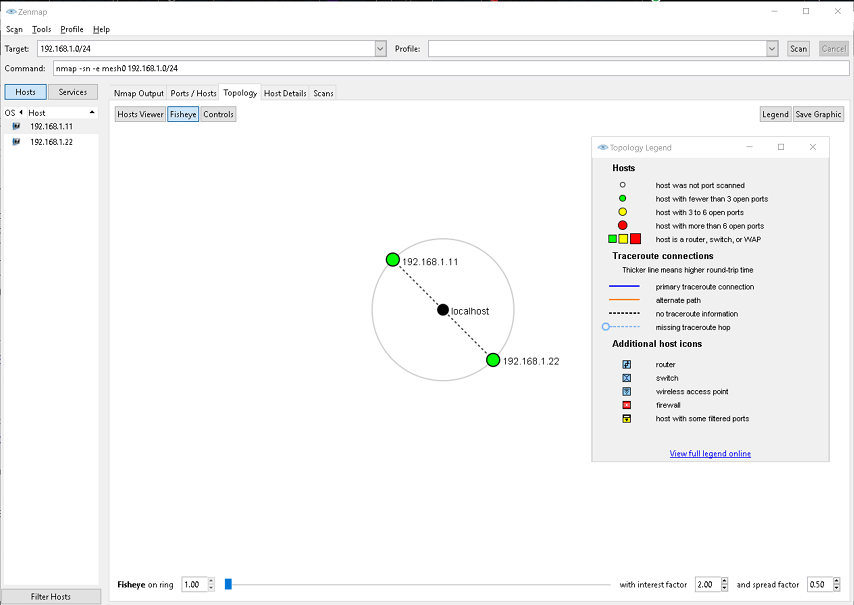Screen dimensions: 854x605
Task: Toggle the Fisheye view button
Action: tap(183, 114)
